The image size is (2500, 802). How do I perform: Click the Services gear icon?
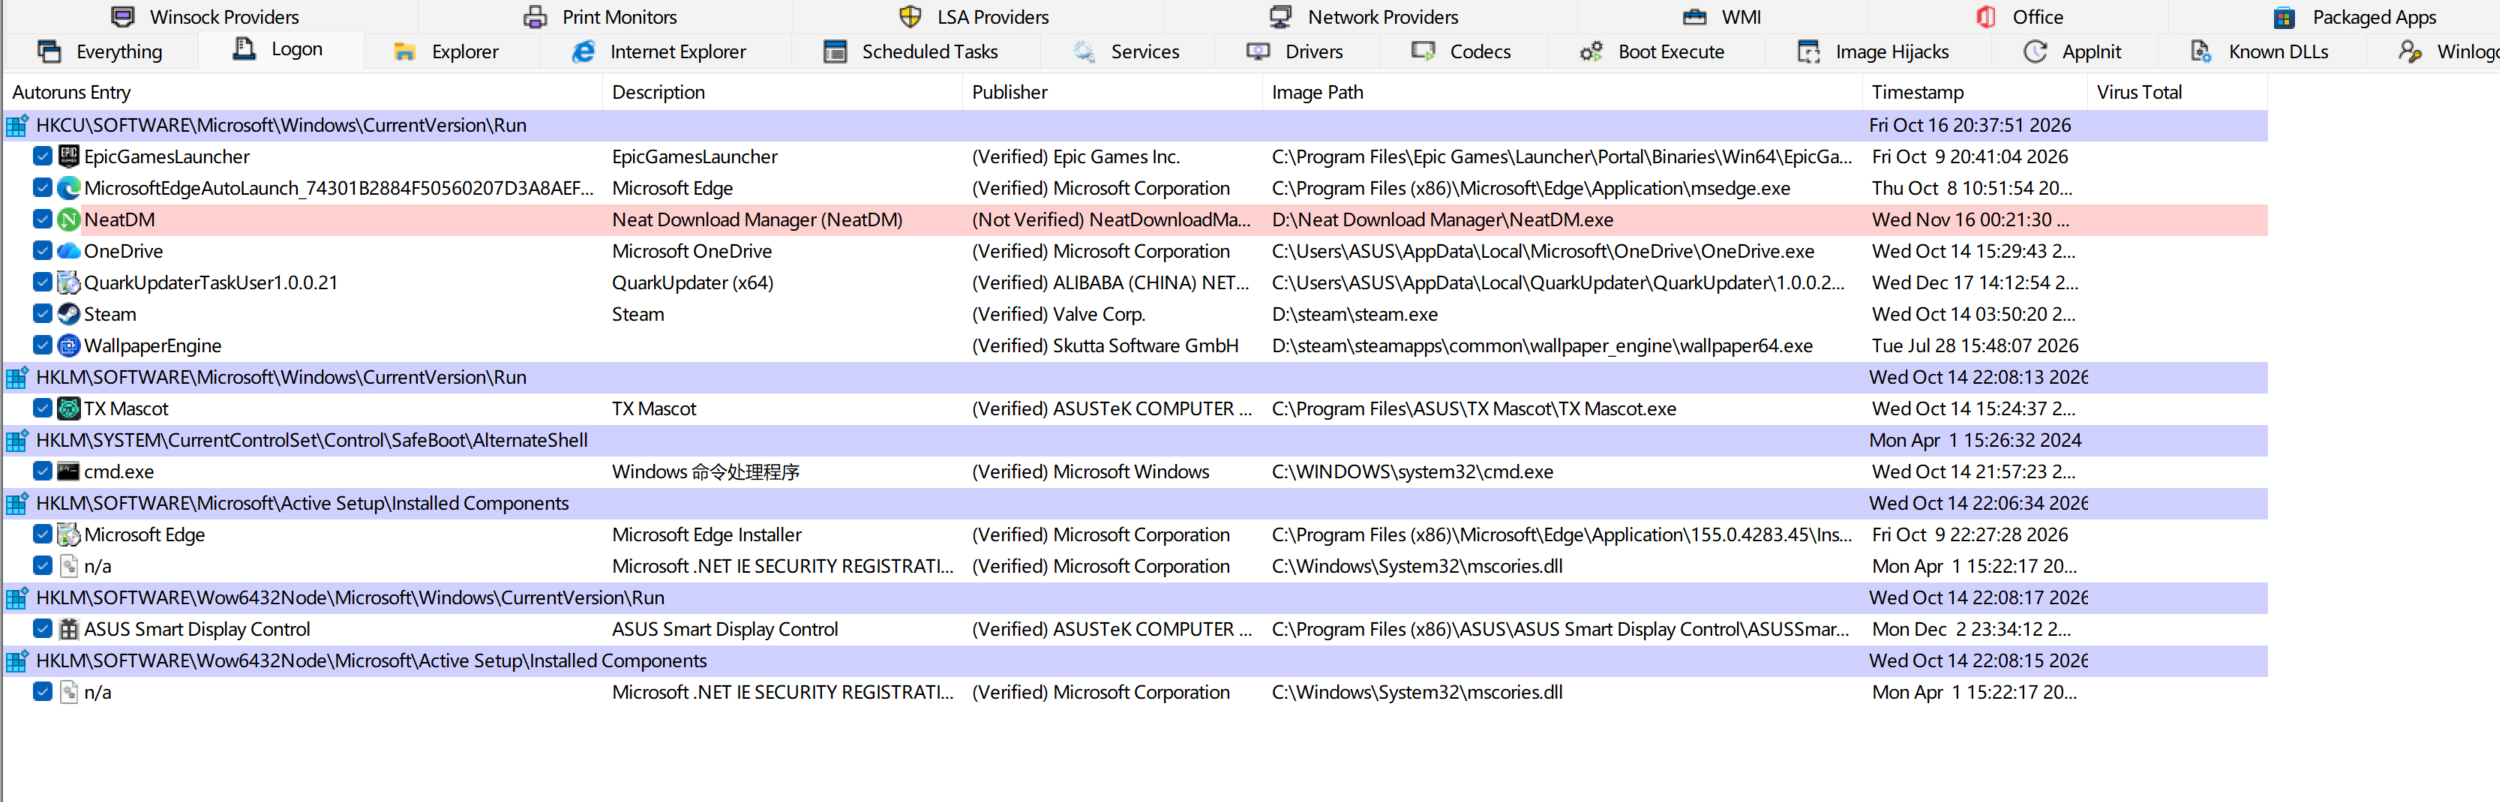point(1084,51)
